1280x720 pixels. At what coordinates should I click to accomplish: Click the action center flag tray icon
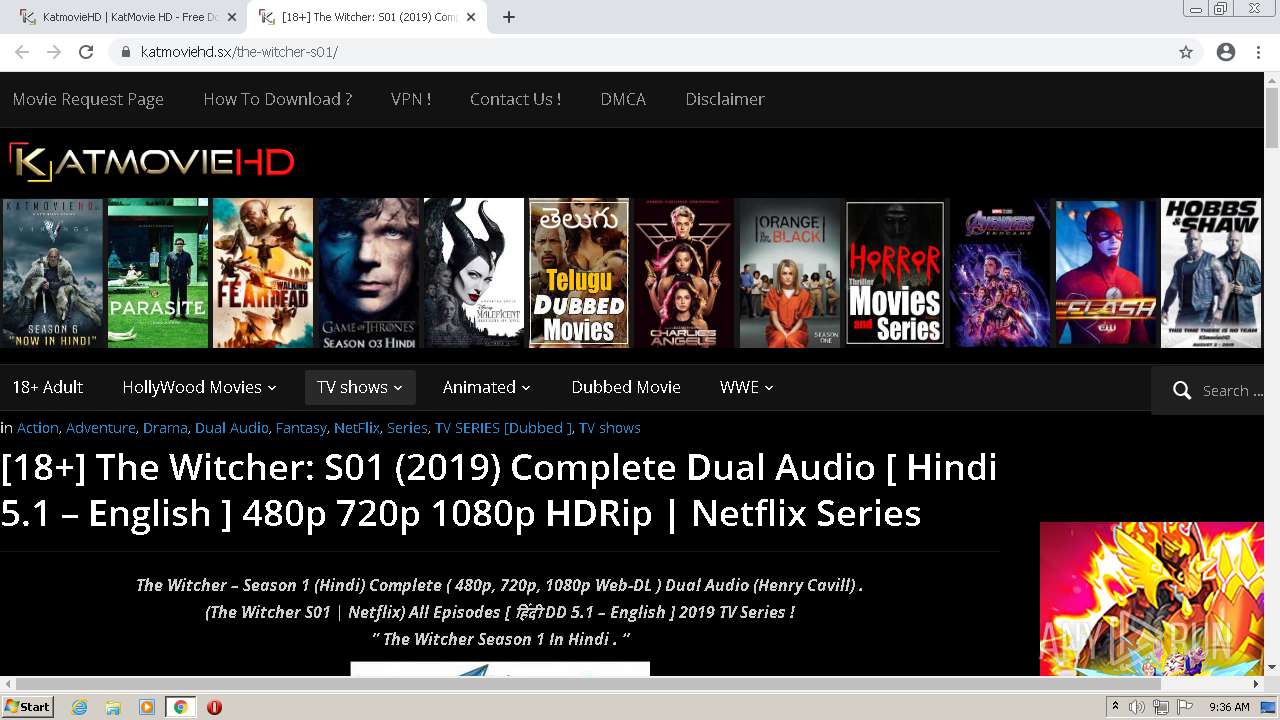pos(1185,707)
